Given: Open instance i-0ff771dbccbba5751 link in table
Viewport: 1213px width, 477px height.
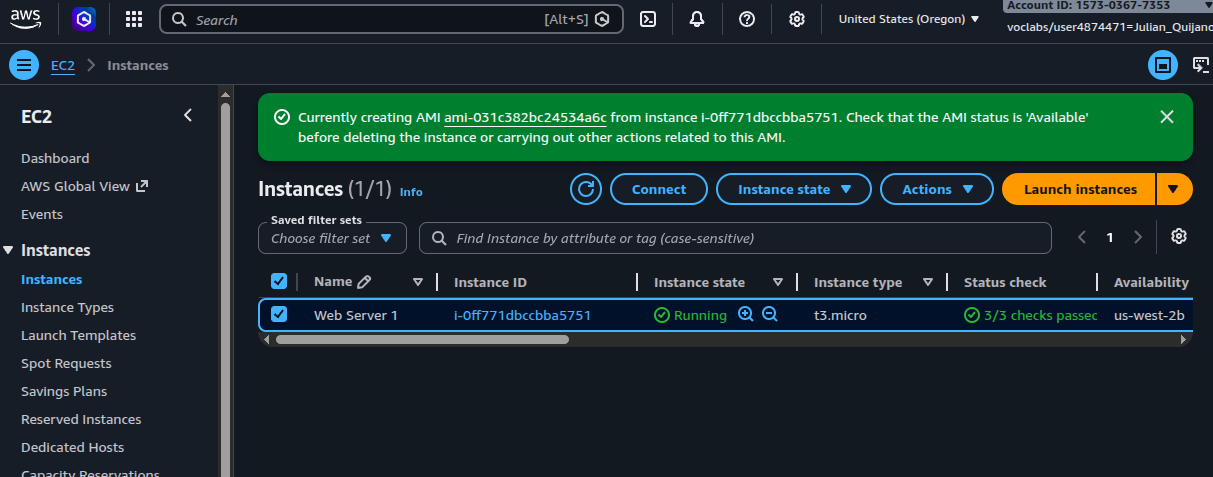Looking at the screenshot, I should [523, 315].
